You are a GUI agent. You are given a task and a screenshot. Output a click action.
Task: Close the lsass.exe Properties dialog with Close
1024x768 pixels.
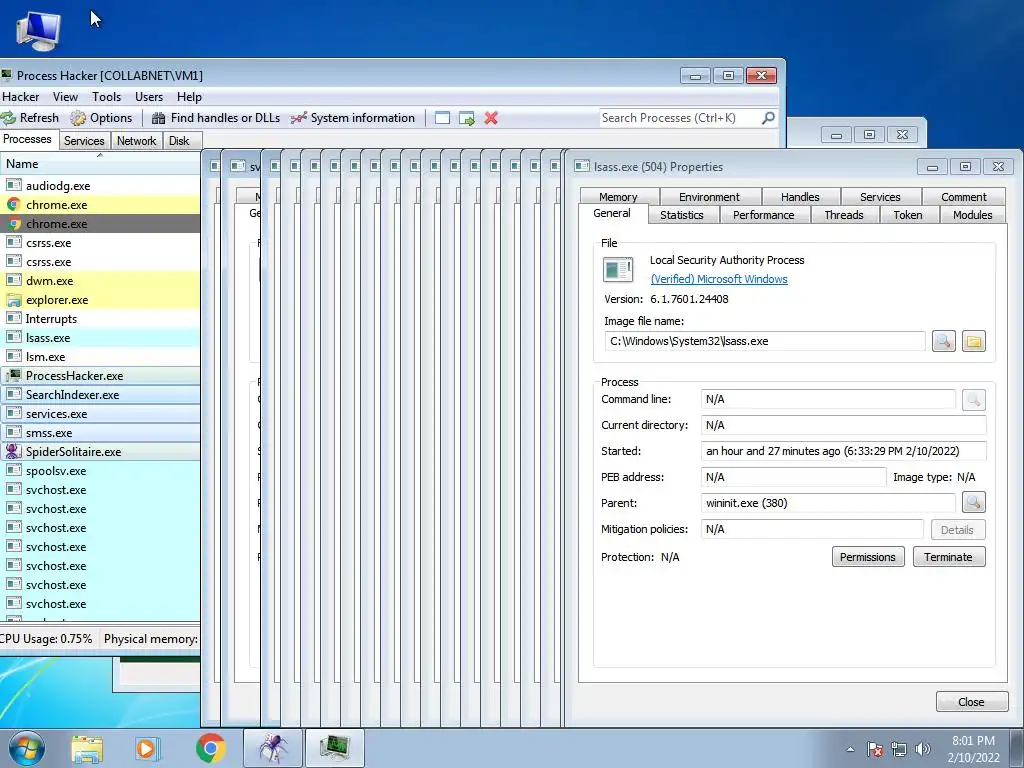coord(971,702)
